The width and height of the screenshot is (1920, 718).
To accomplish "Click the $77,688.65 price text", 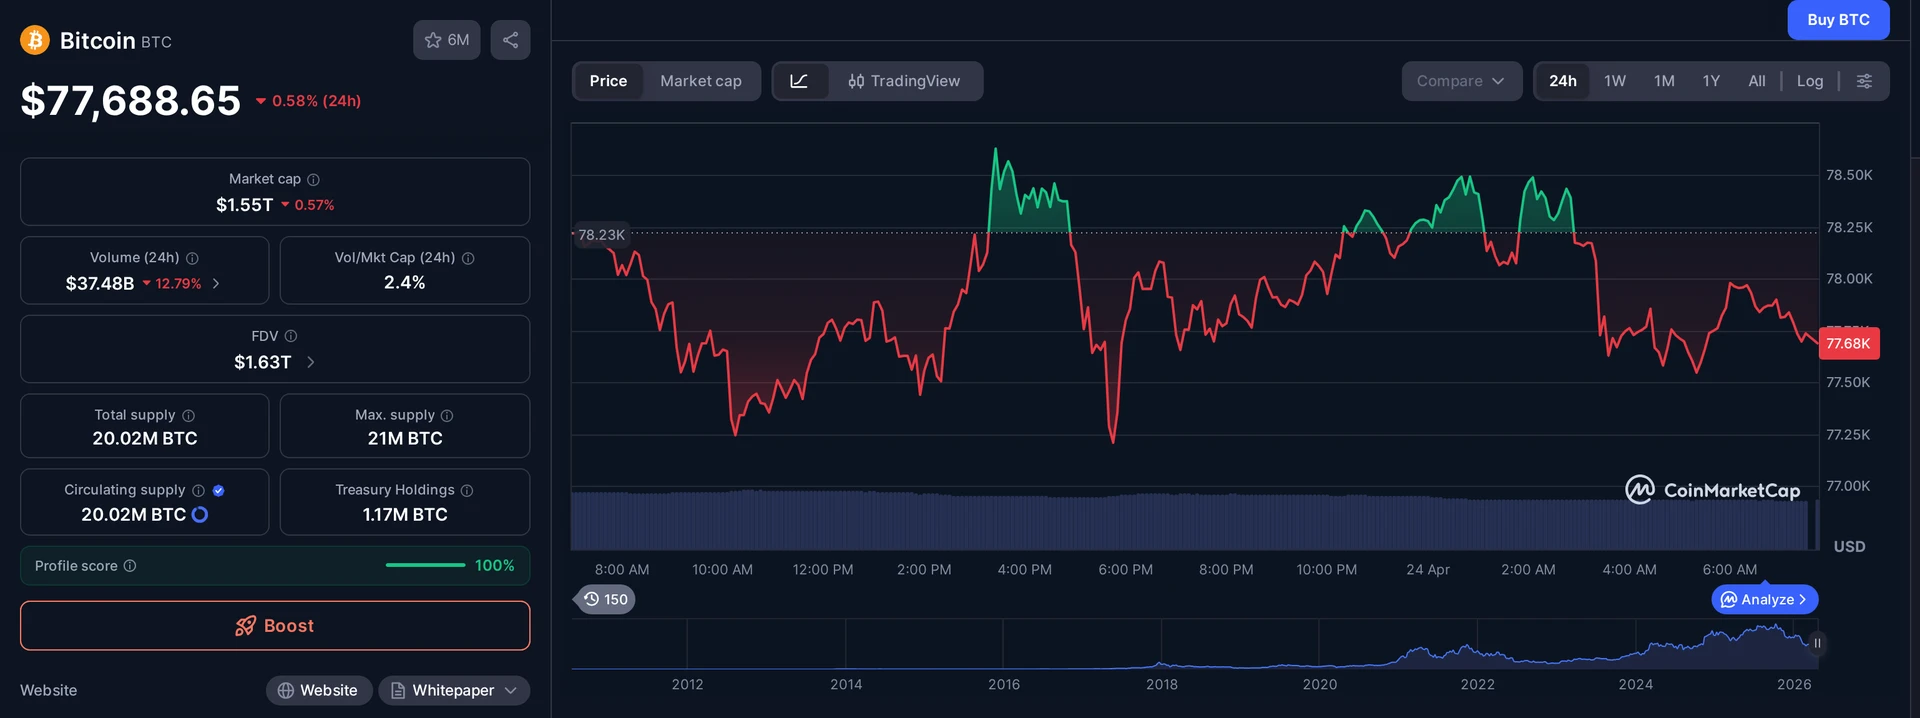I will (x=131, y=101).
